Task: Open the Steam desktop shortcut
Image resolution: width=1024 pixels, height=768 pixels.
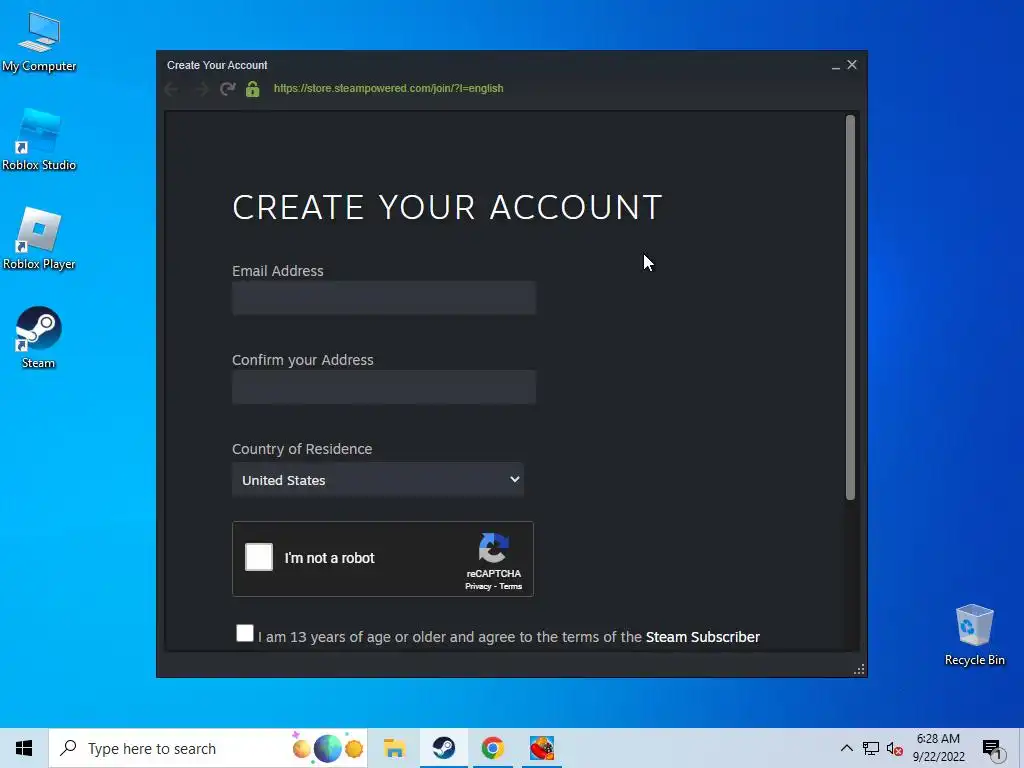Action: 39,338
